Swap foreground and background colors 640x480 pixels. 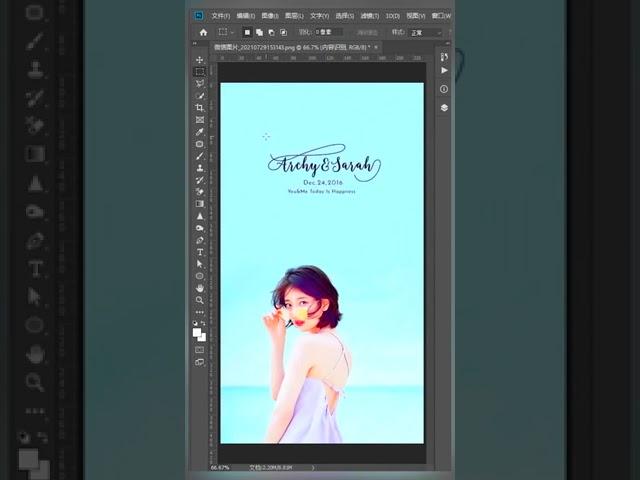tap(203, 323)
